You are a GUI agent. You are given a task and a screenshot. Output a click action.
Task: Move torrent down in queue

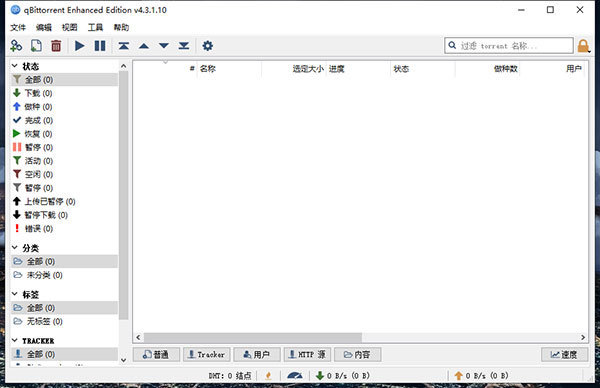[x=164, y=46]
